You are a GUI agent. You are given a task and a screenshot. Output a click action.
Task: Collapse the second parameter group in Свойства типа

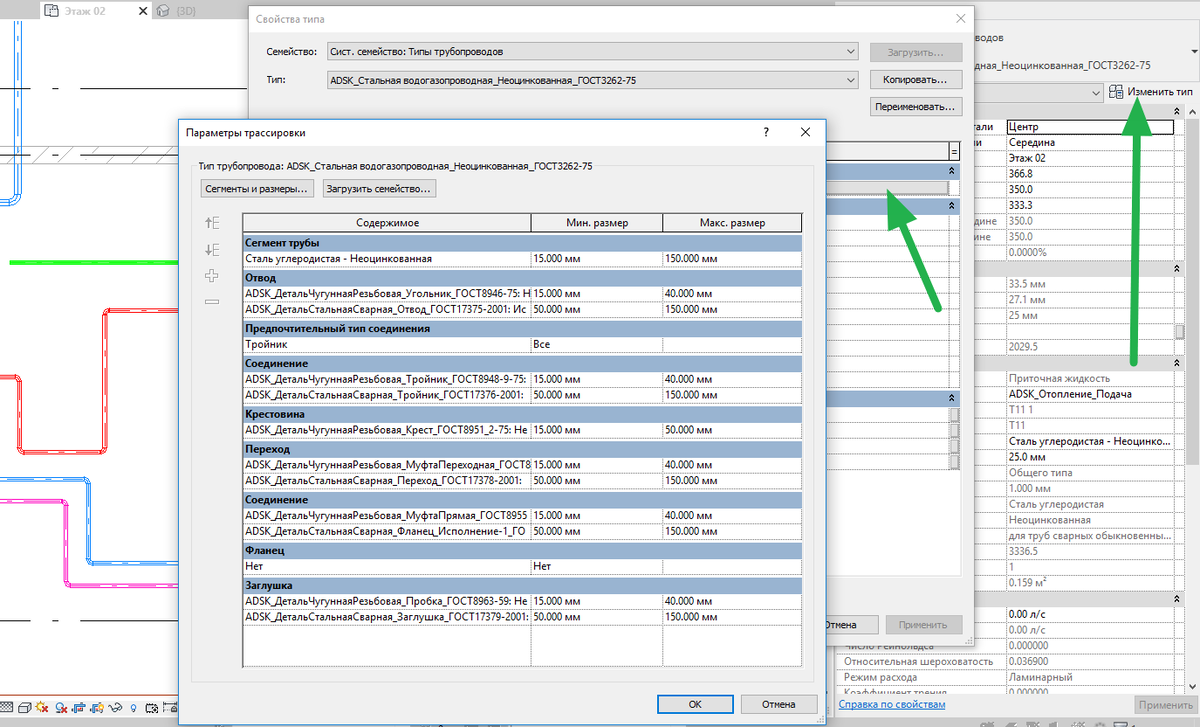point(953,206)
